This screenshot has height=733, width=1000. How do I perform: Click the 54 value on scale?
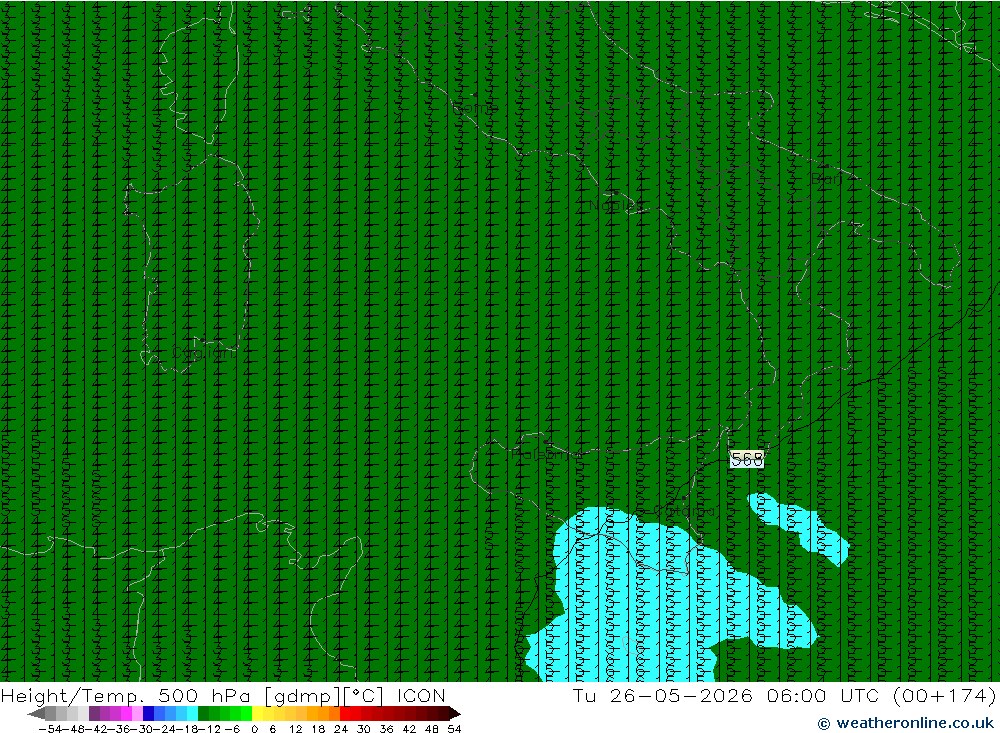tap(454, 729)
